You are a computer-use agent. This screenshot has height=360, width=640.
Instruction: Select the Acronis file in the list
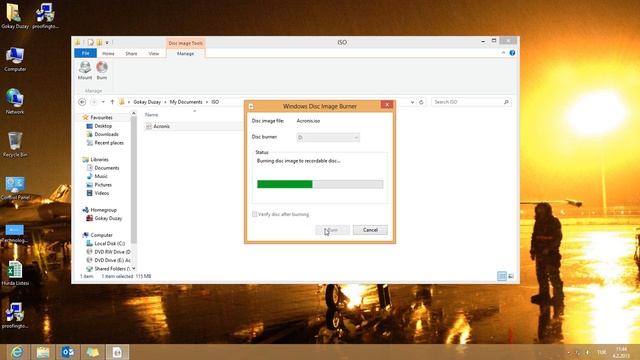click(x=161, y=127)
